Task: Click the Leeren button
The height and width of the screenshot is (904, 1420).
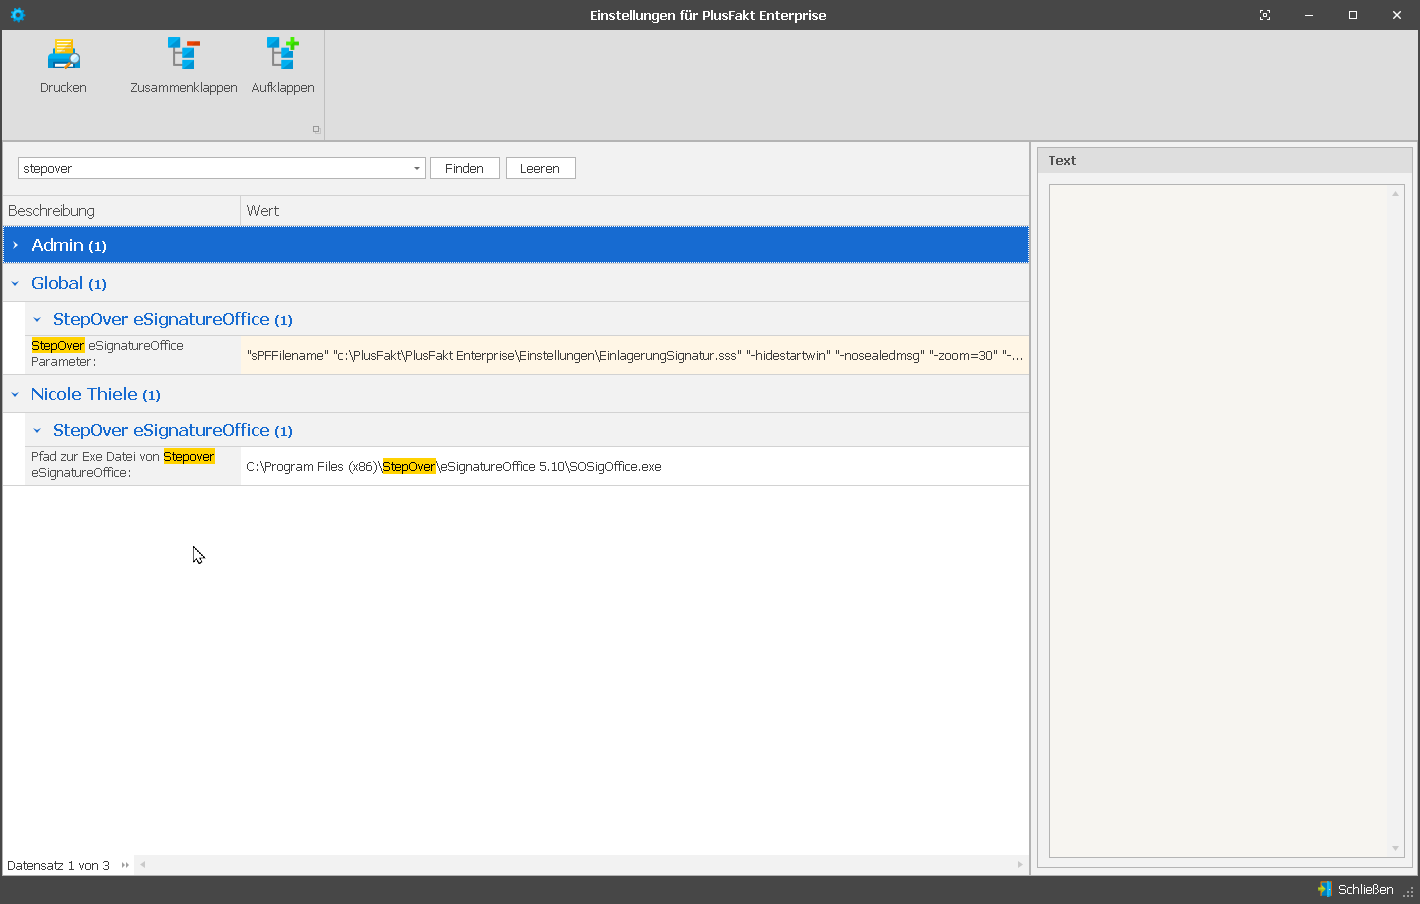Action: [x=540, y=168]
